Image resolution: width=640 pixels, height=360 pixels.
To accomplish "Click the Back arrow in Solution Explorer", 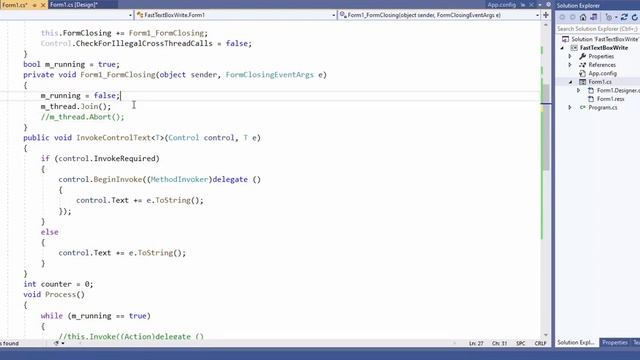I will click(x=562, y=17).
